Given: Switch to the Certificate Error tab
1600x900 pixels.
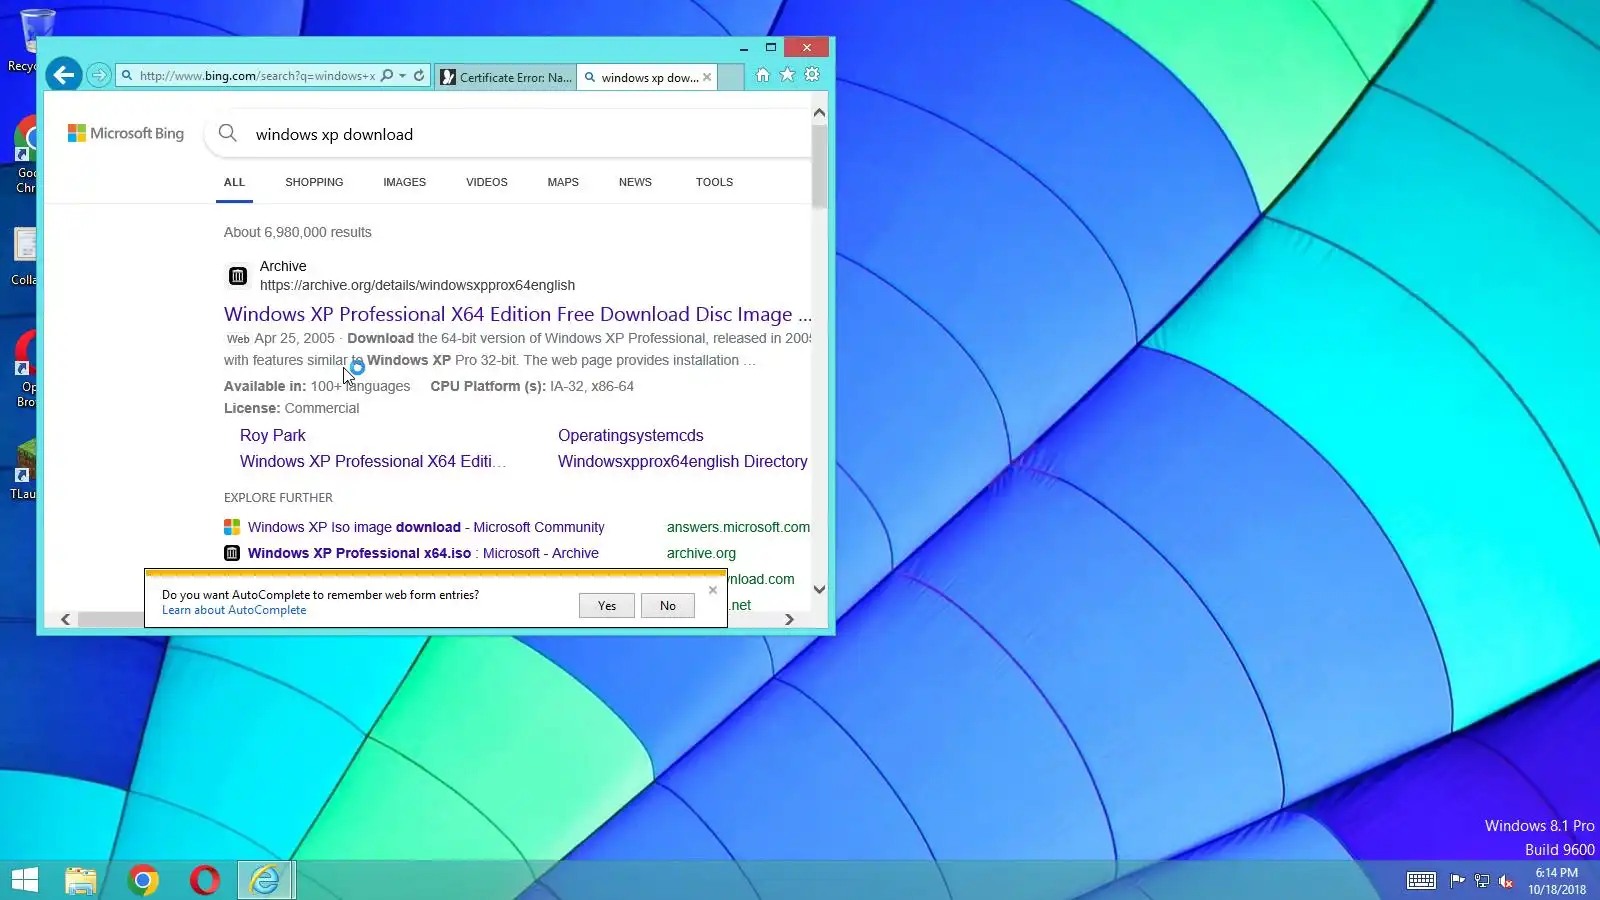Looking at the screenshot, I should click(x=506, y=77).
